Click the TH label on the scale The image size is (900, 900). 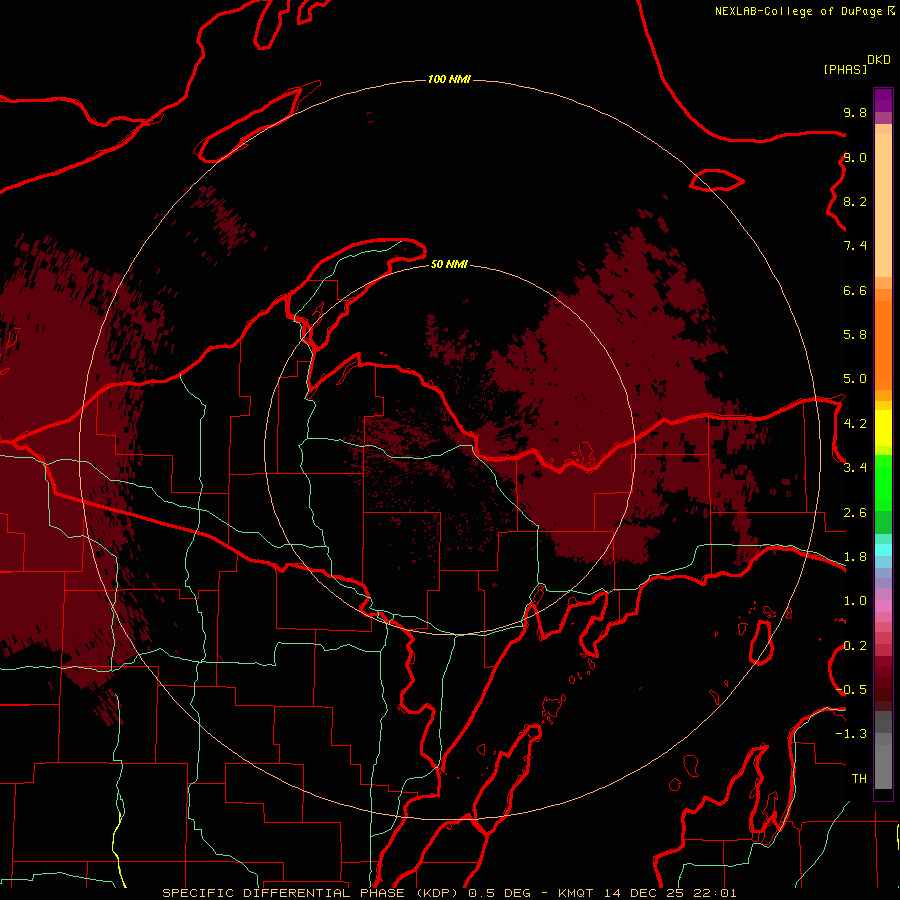(x=859, y=779)
